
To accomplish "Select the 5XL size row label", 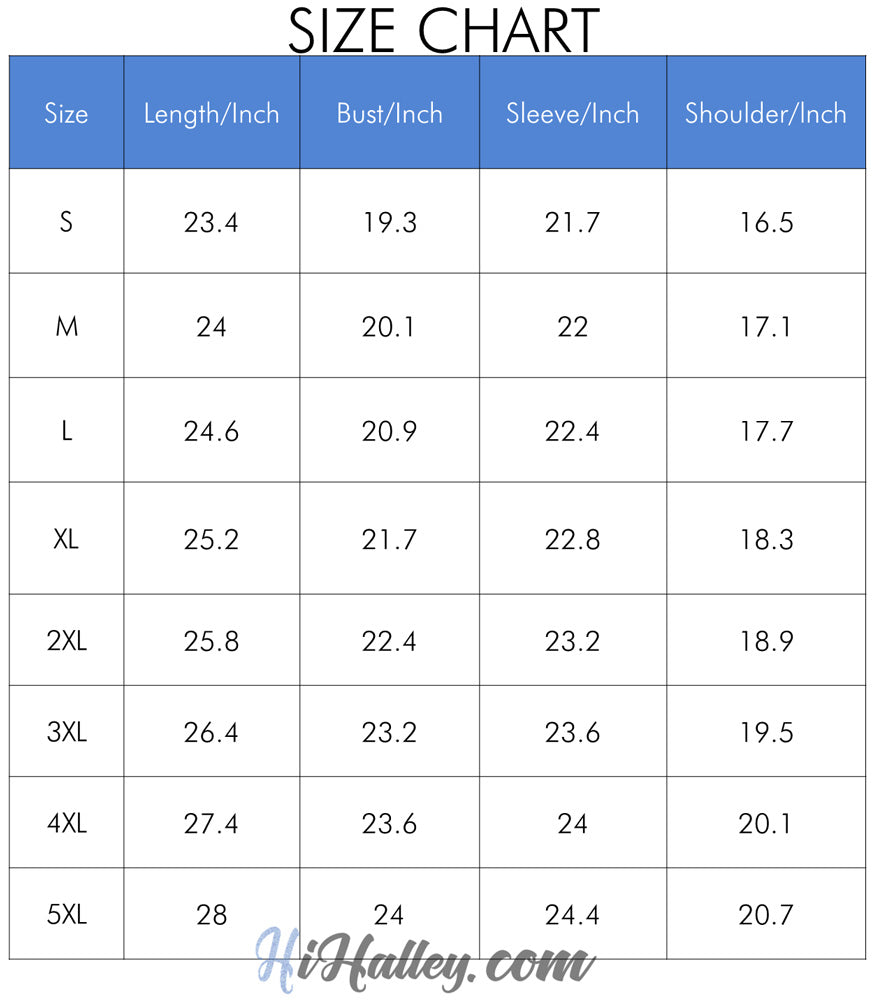I will pos(66,914).
